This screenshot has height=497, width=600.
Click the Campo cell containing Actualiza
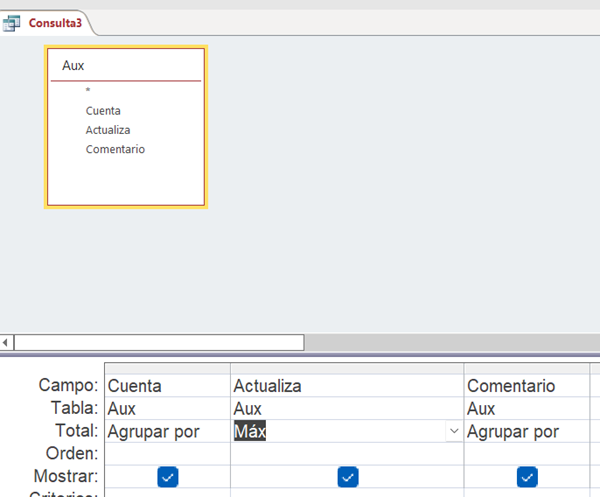tap(347, 386)
